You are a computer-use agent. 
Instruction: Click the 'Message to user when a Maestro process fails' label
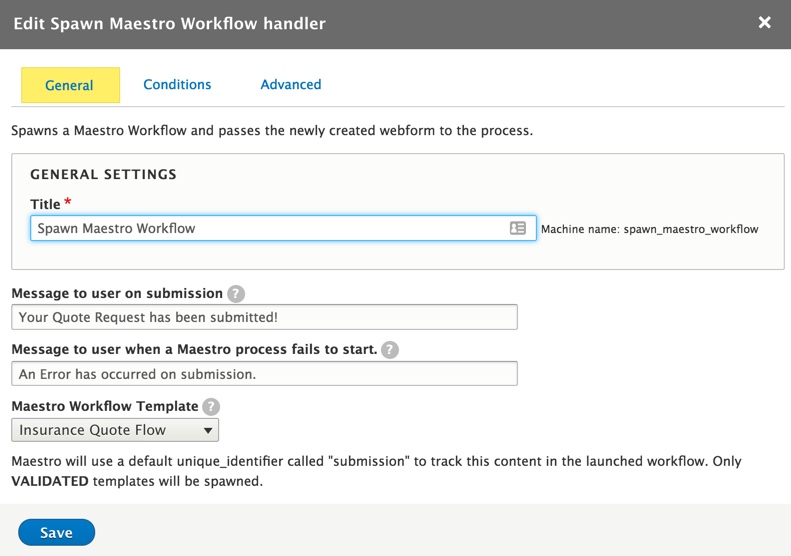194,349
